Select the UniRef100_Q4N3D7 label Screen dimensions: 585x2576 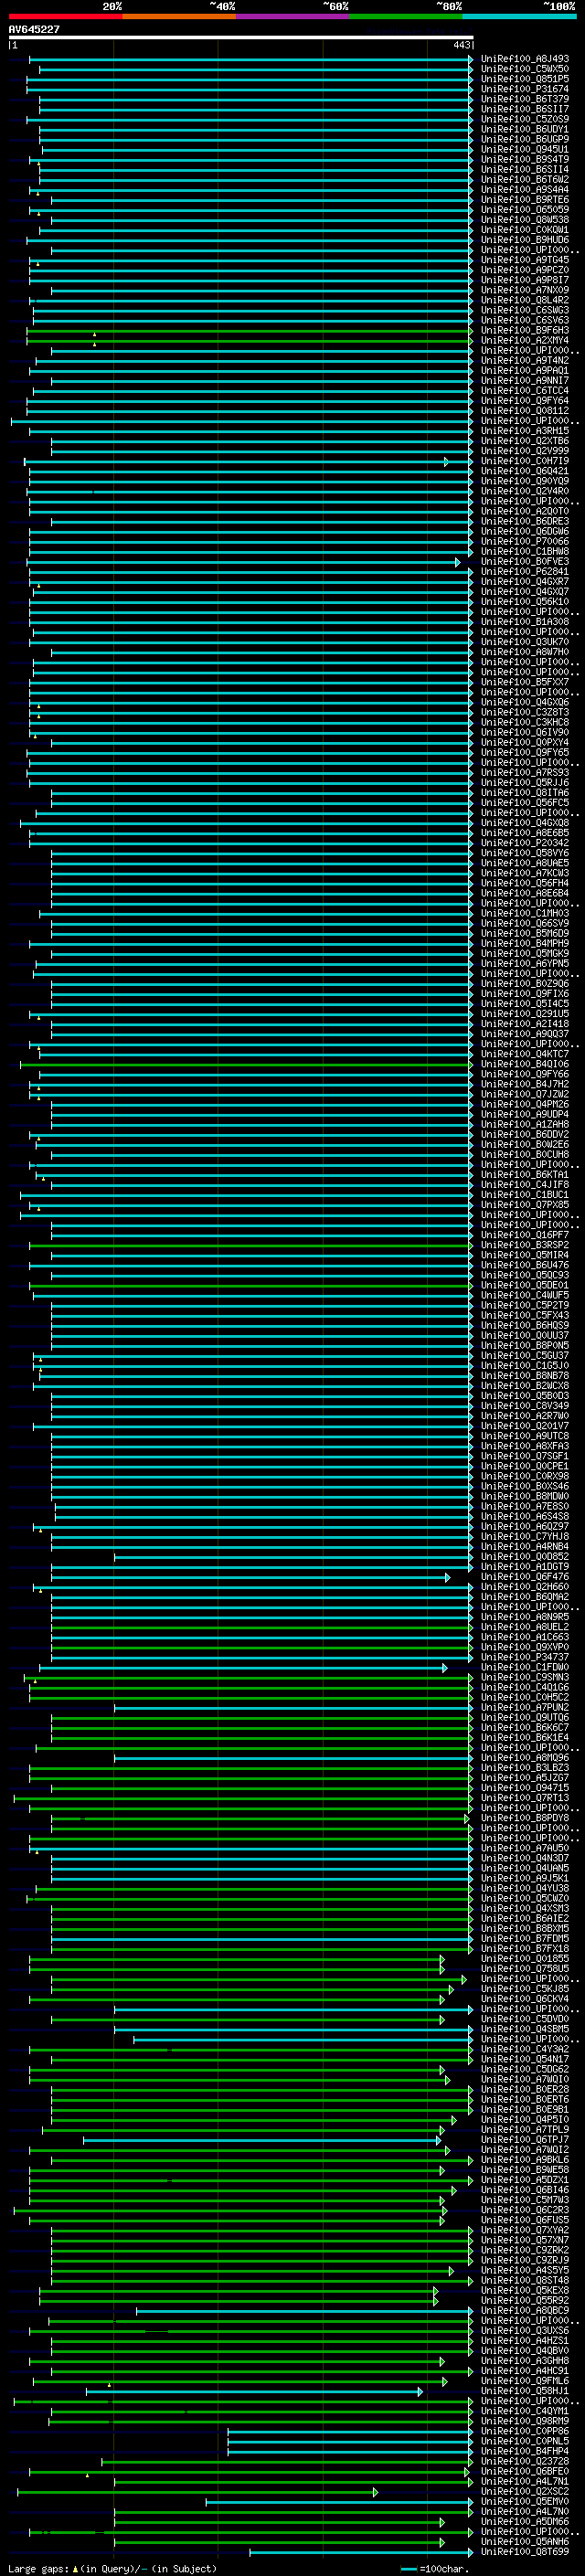click(524, 1859)
